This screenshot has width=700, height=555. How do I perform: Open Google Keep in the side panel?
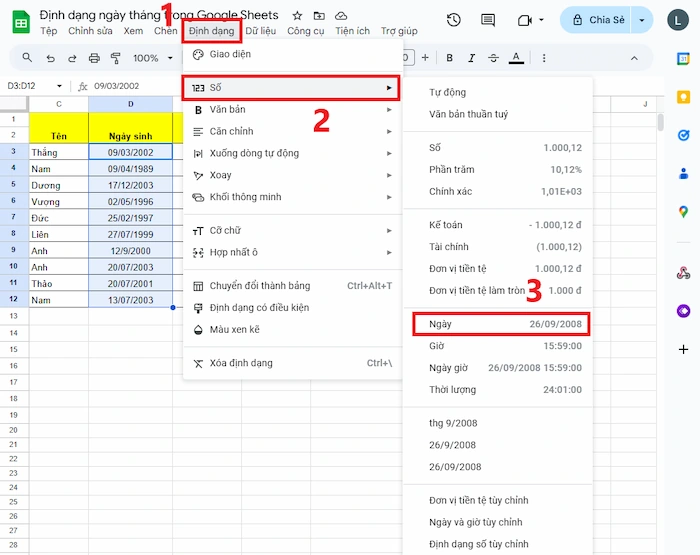click(x=684, y=97)
